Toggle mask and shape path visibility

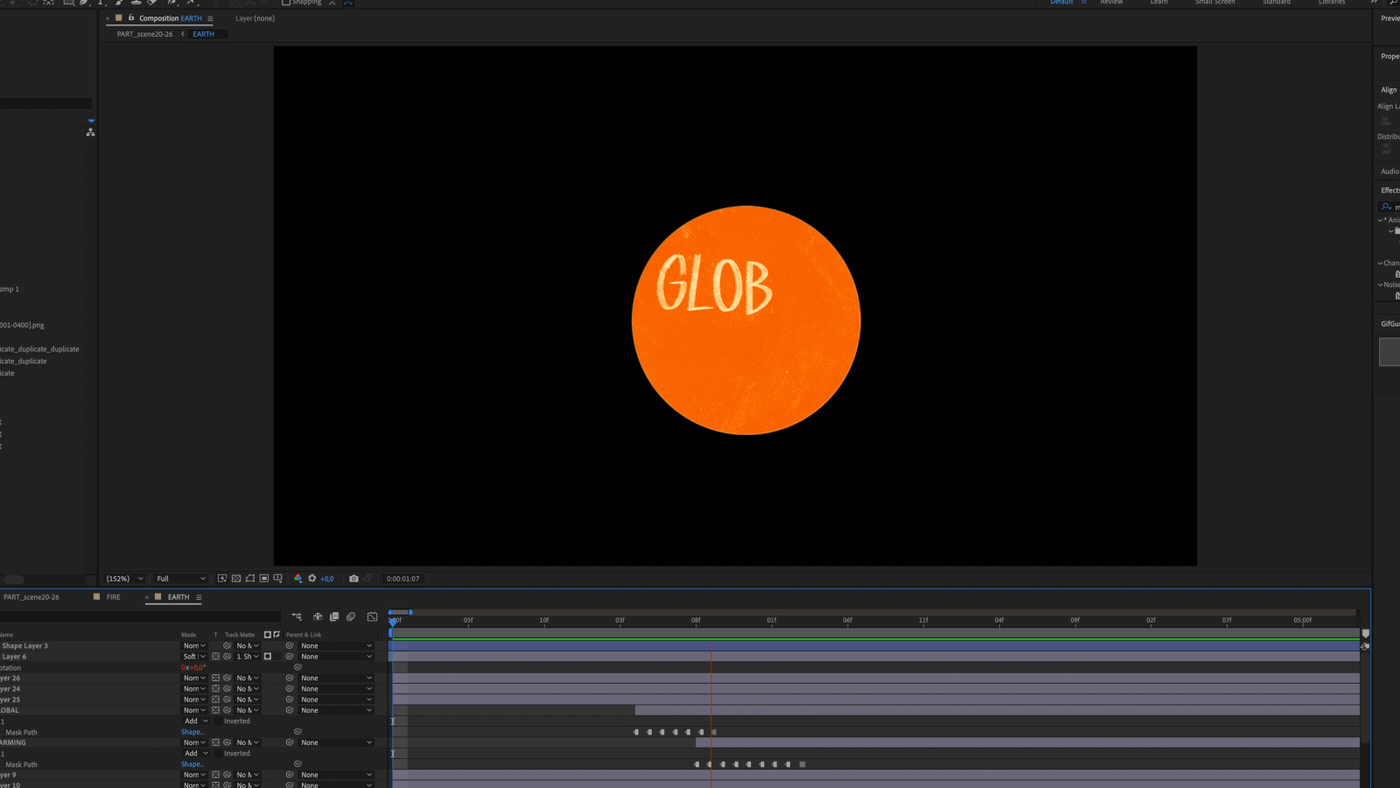click(250, 578)
